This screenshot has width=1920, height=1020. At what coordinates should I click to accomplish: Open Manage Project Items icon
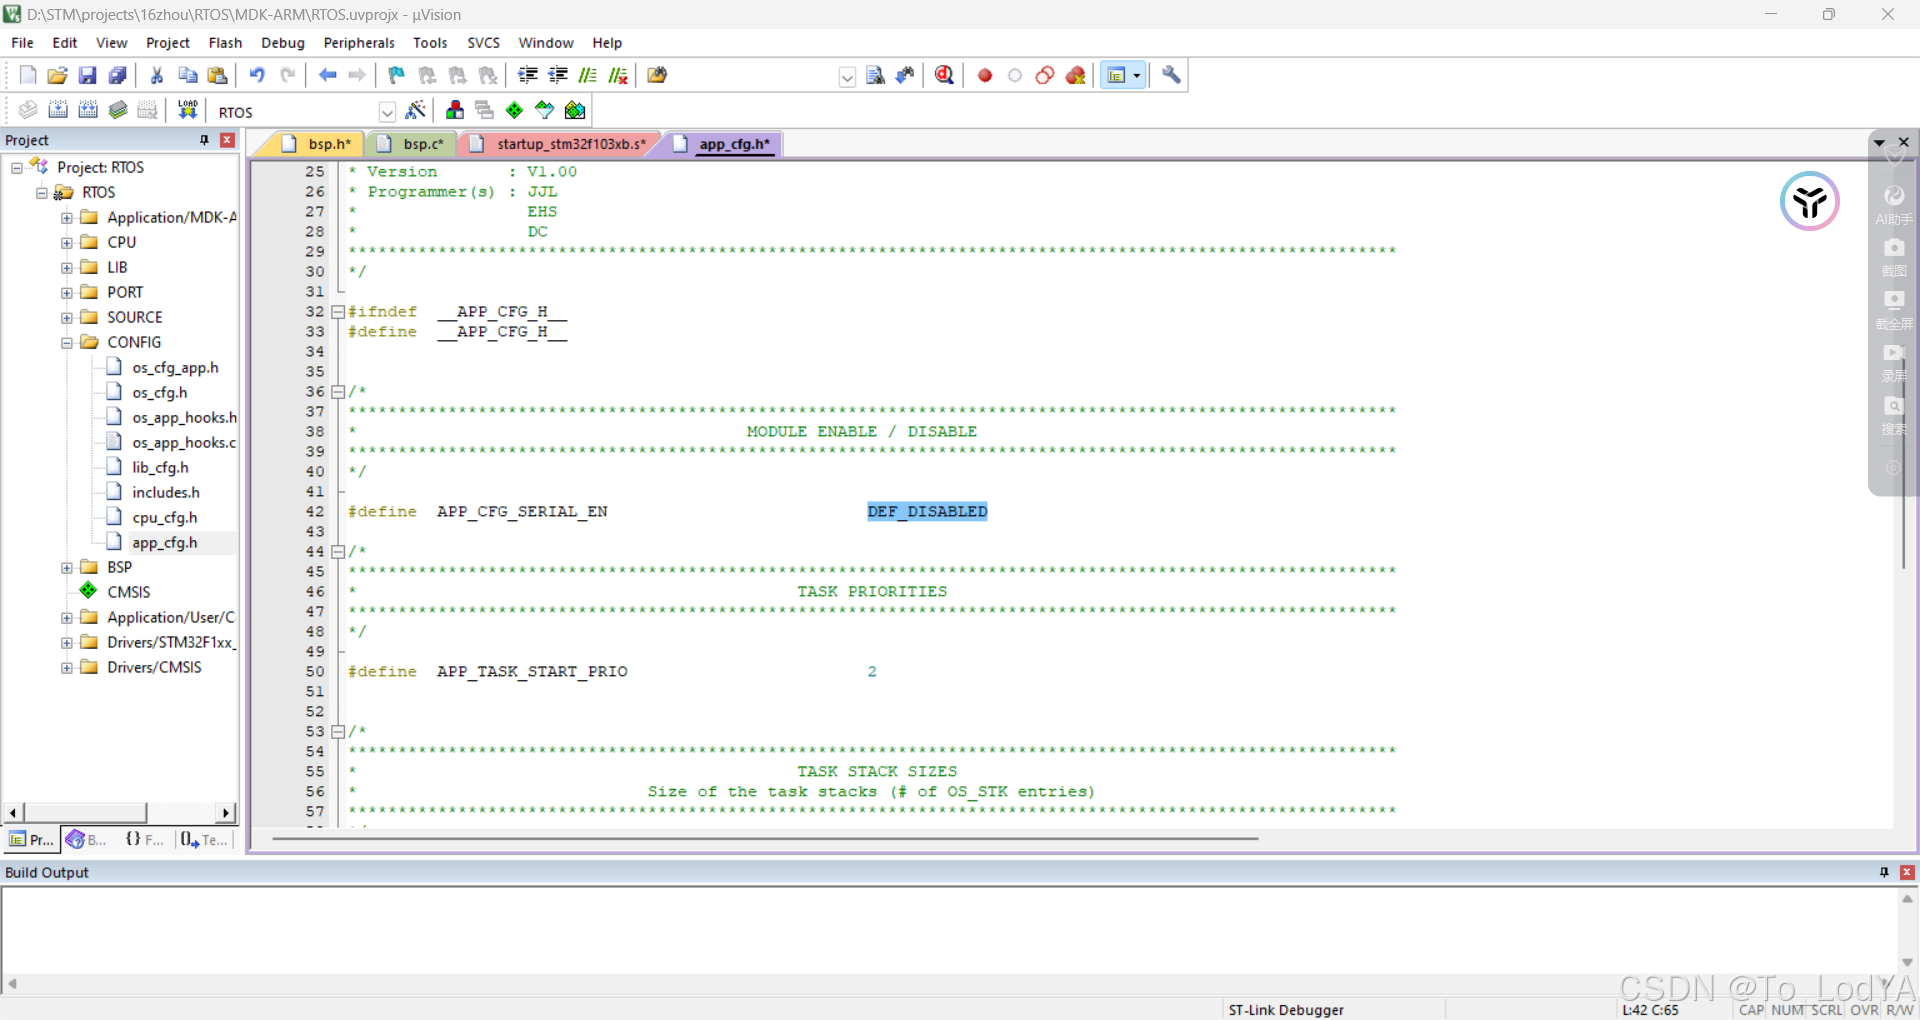(x=455, y=110)
